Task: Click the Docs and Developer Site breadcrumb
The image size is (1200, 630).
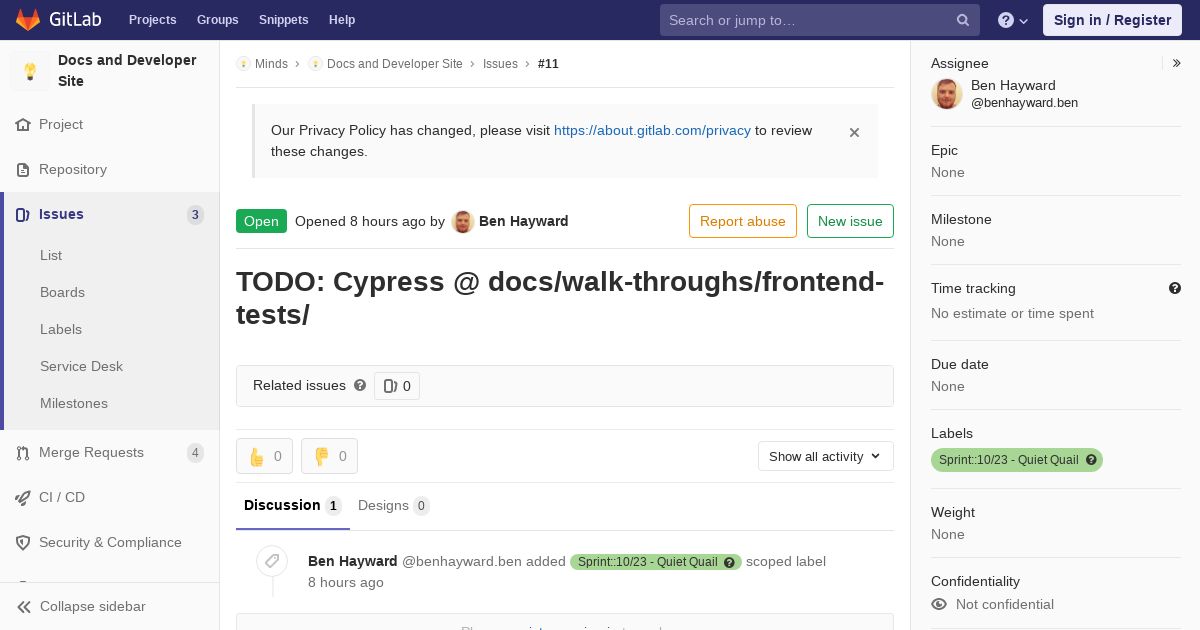Action: tap(394, 64)
